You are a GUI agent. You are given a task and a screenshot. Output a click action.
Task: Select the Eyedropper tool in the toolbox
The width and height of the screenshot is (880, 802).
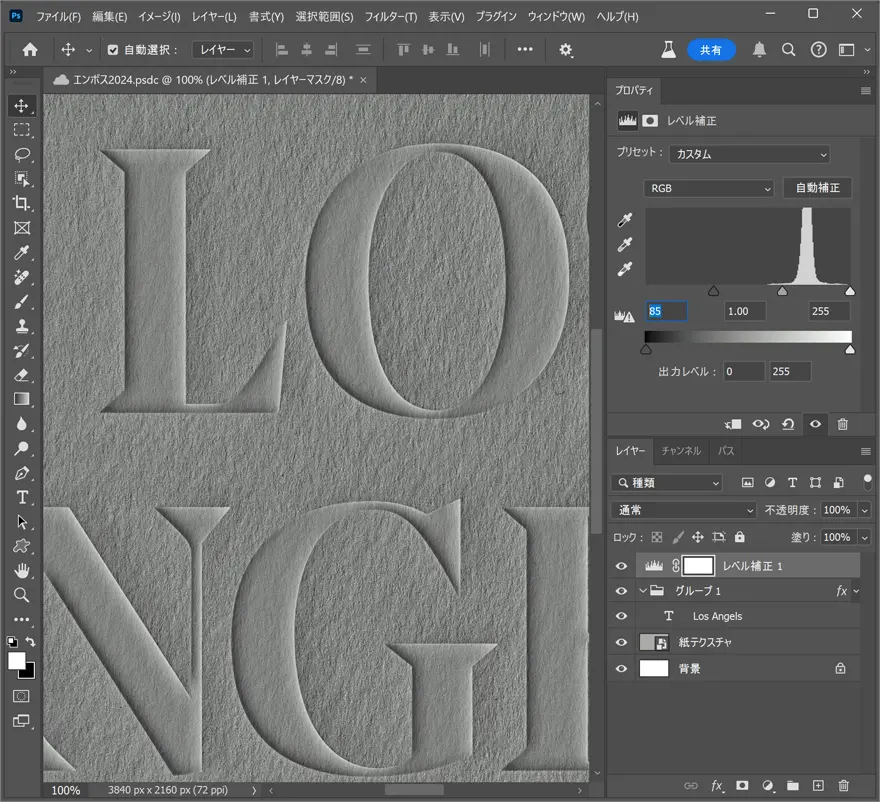tap(21, 253)
